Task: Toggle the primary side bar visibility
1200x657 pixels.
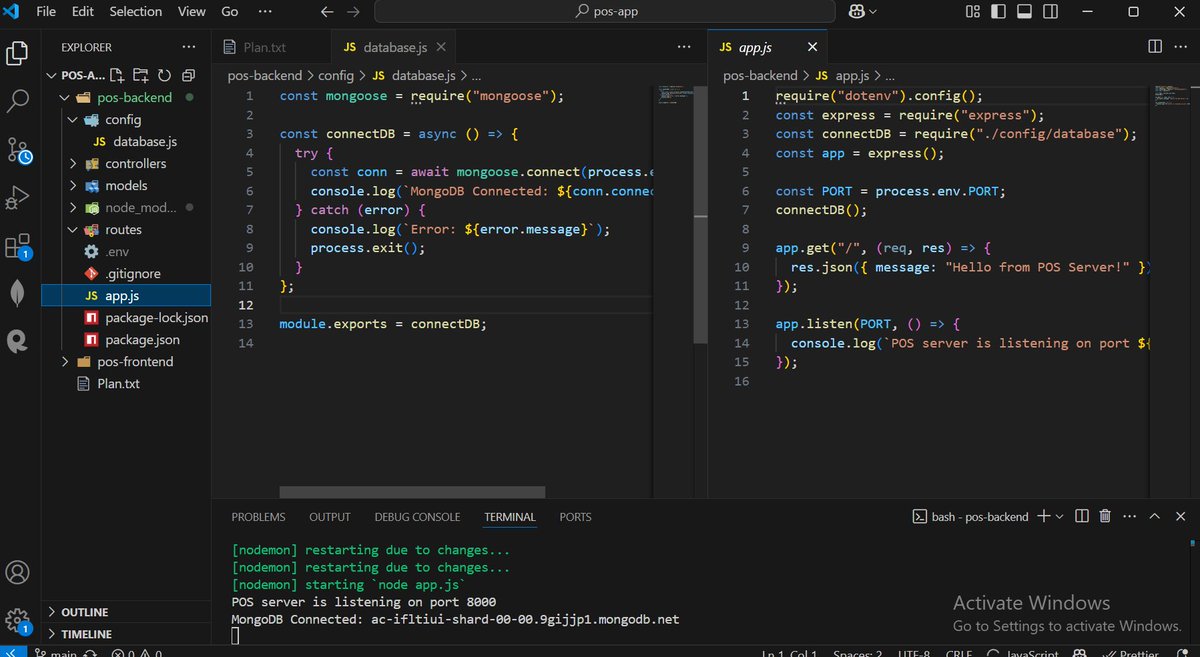Action: click(x=999, y=12)
